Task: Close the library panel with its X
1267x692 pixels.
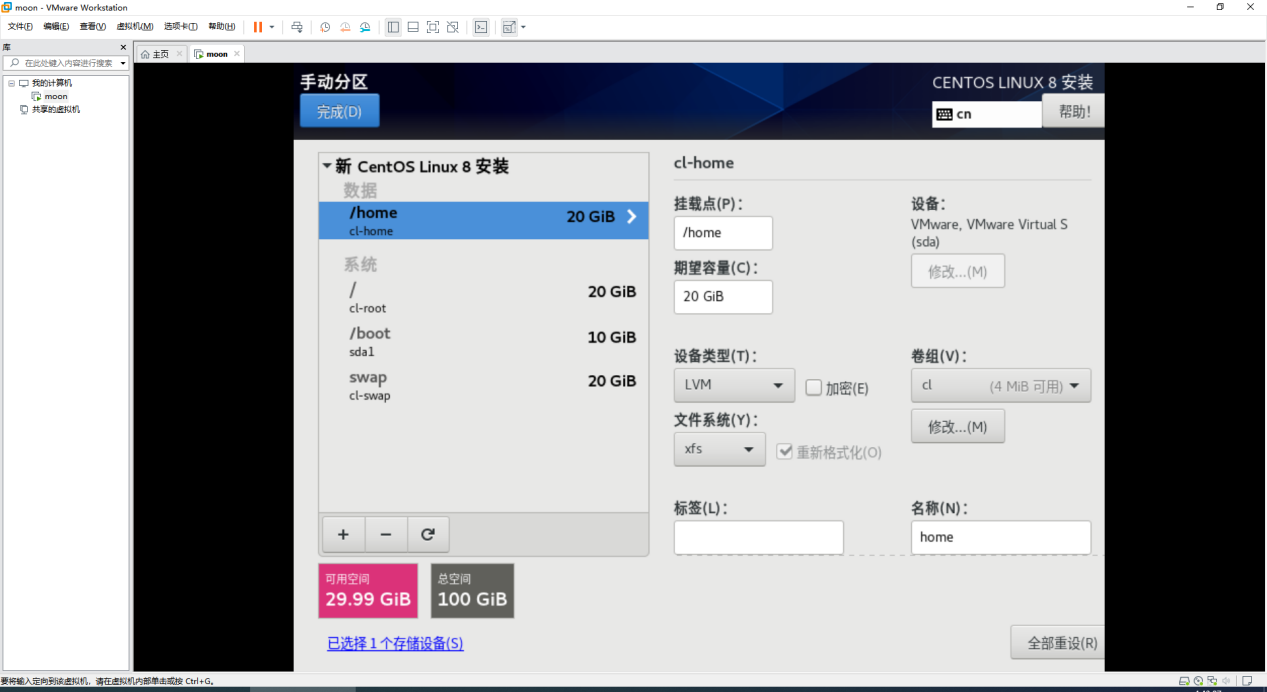Action: point(123,47)
